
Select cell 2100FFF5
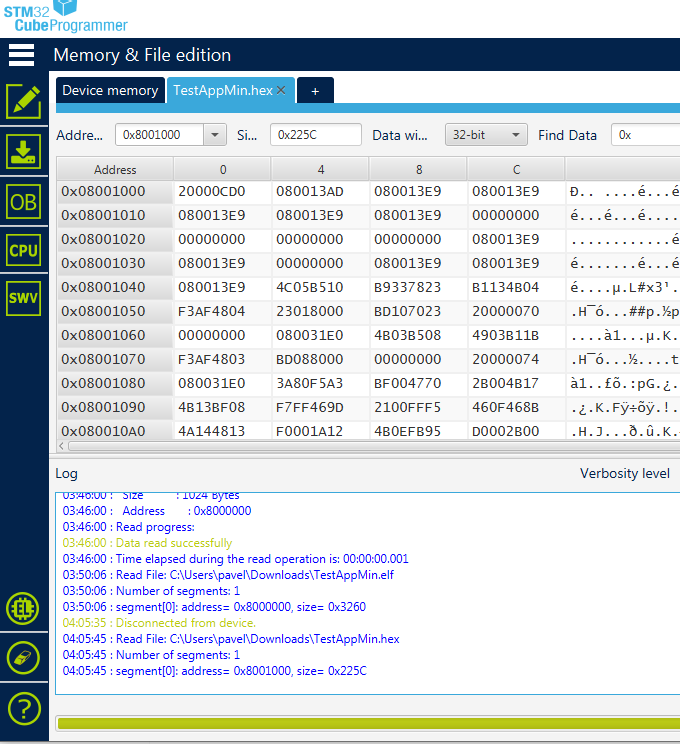coord(419,407)
